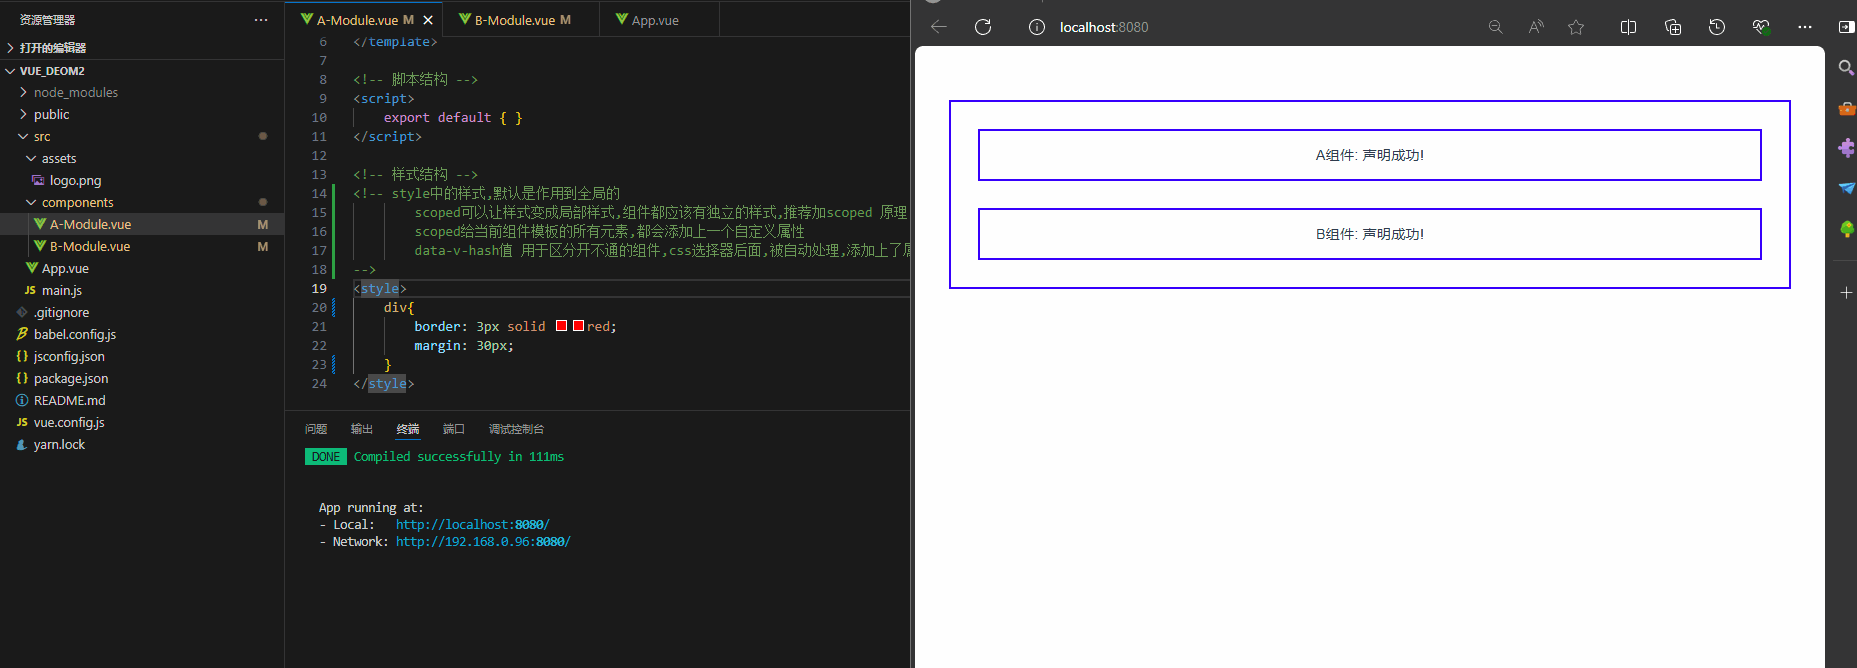Open the 调试控制台 panel tab
The height and width of the screenshot is (668, 1857).
(516, 429)
